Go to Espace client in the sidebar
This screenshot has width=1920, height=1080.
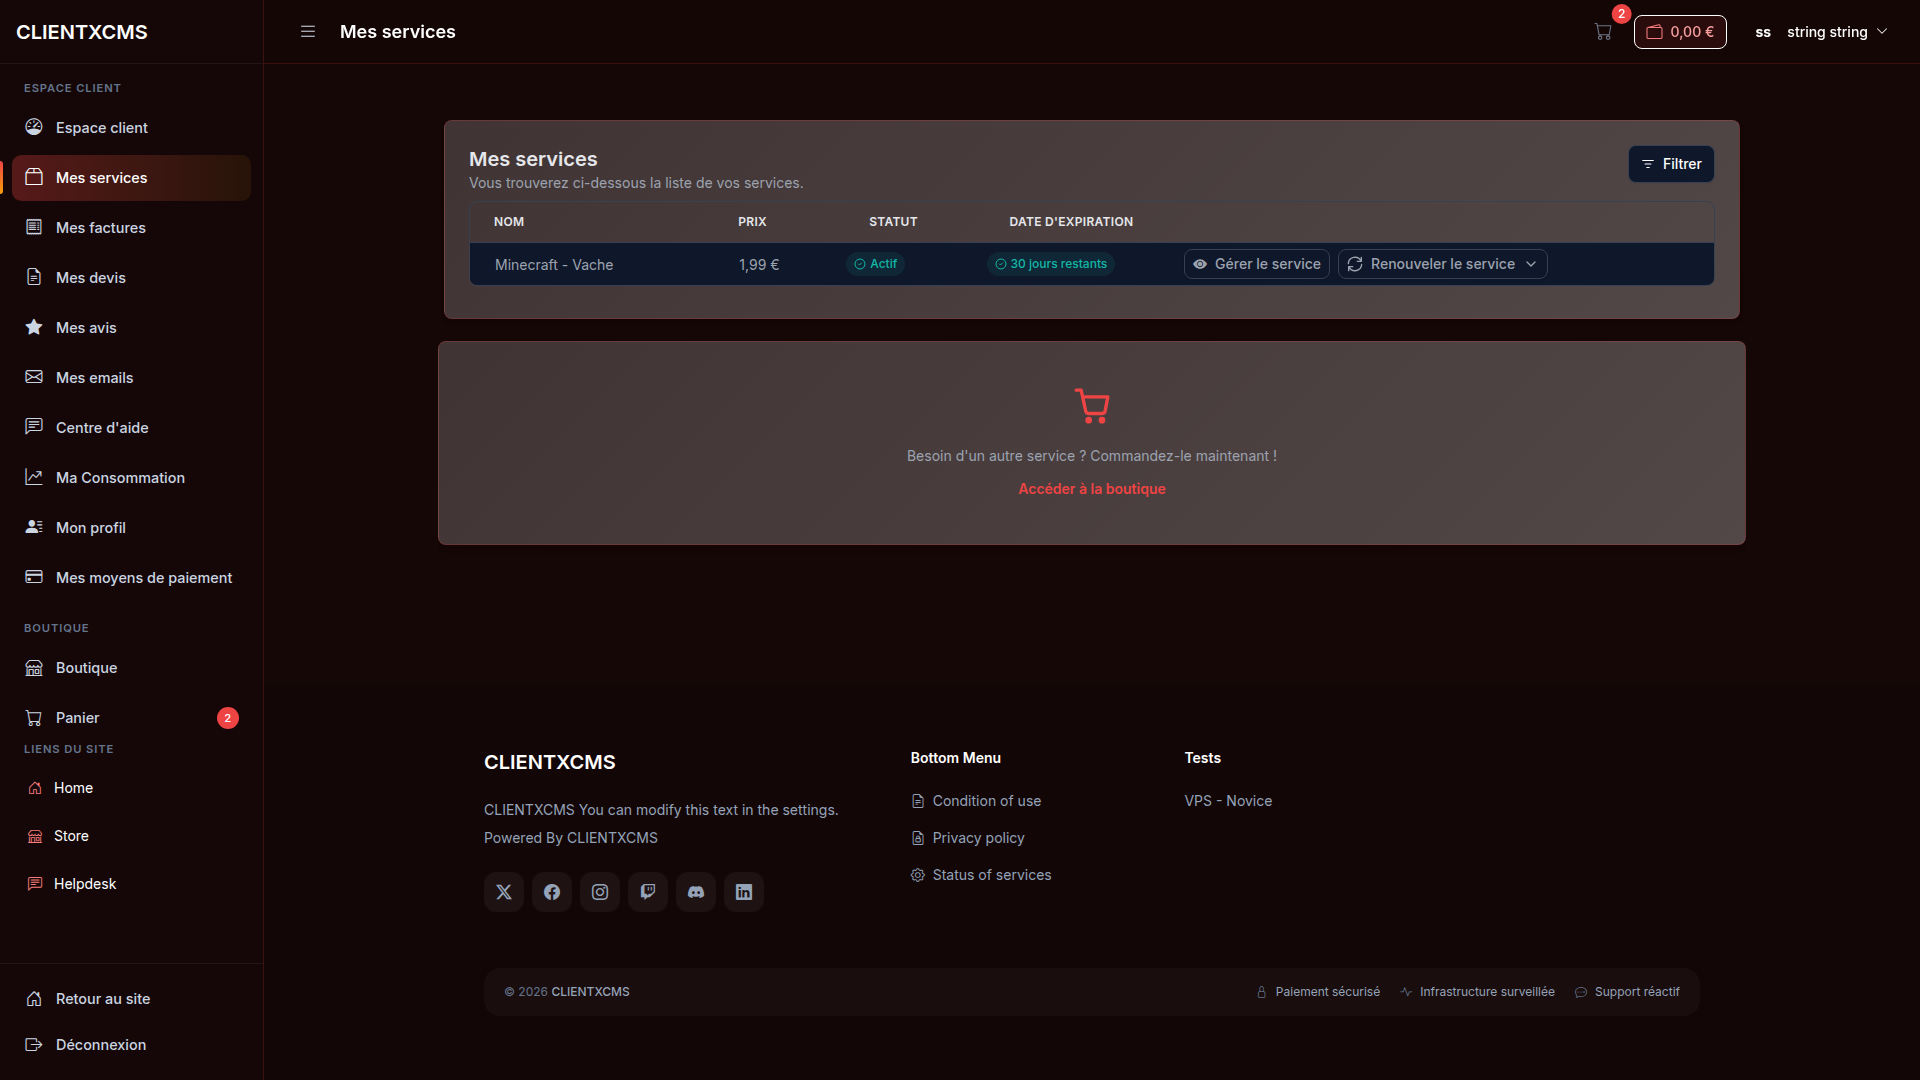point(131,128)
